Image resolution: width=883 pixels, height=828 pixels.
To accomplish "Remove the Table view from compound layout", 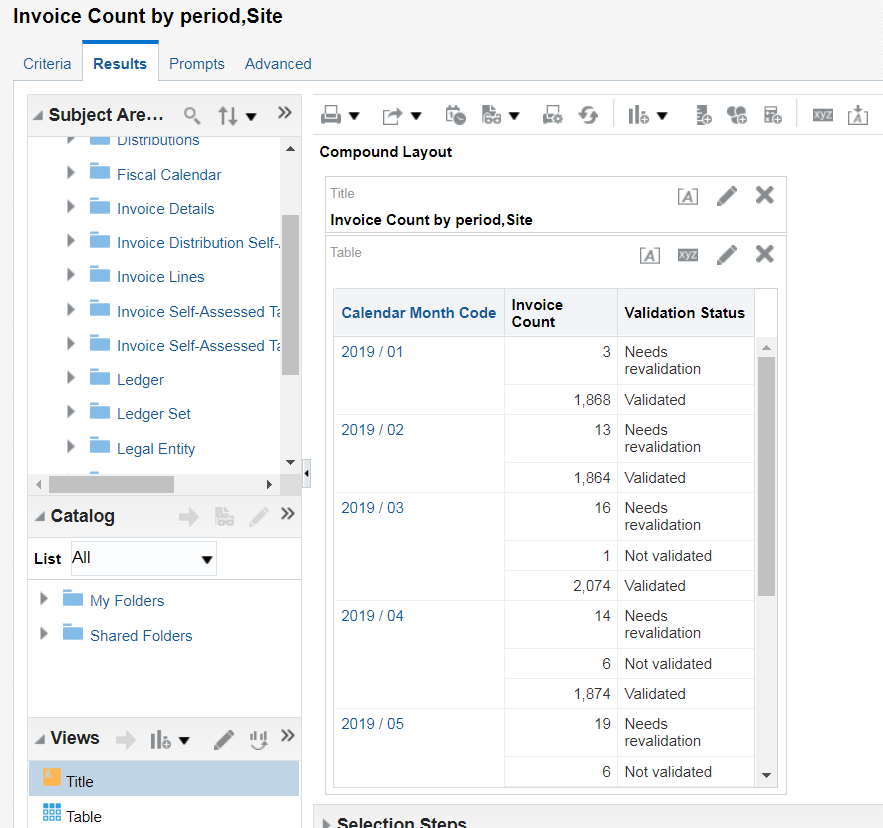I will tap(764, 254).
